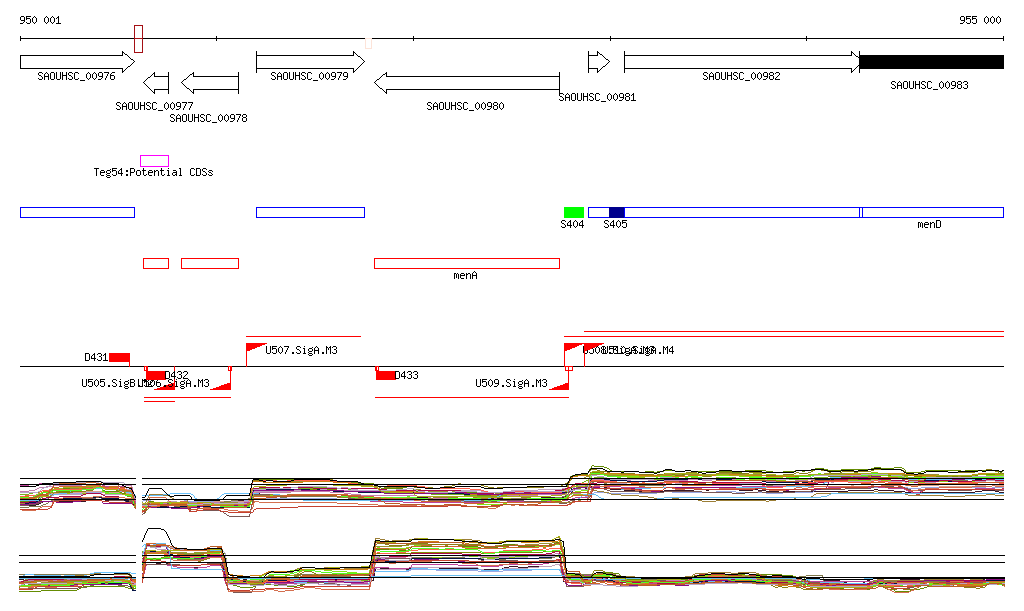Select the magenta Teg54 potential CDS box
This screenshot has width=1024, height=611.
pyautogui.click(x=154, y=161)
